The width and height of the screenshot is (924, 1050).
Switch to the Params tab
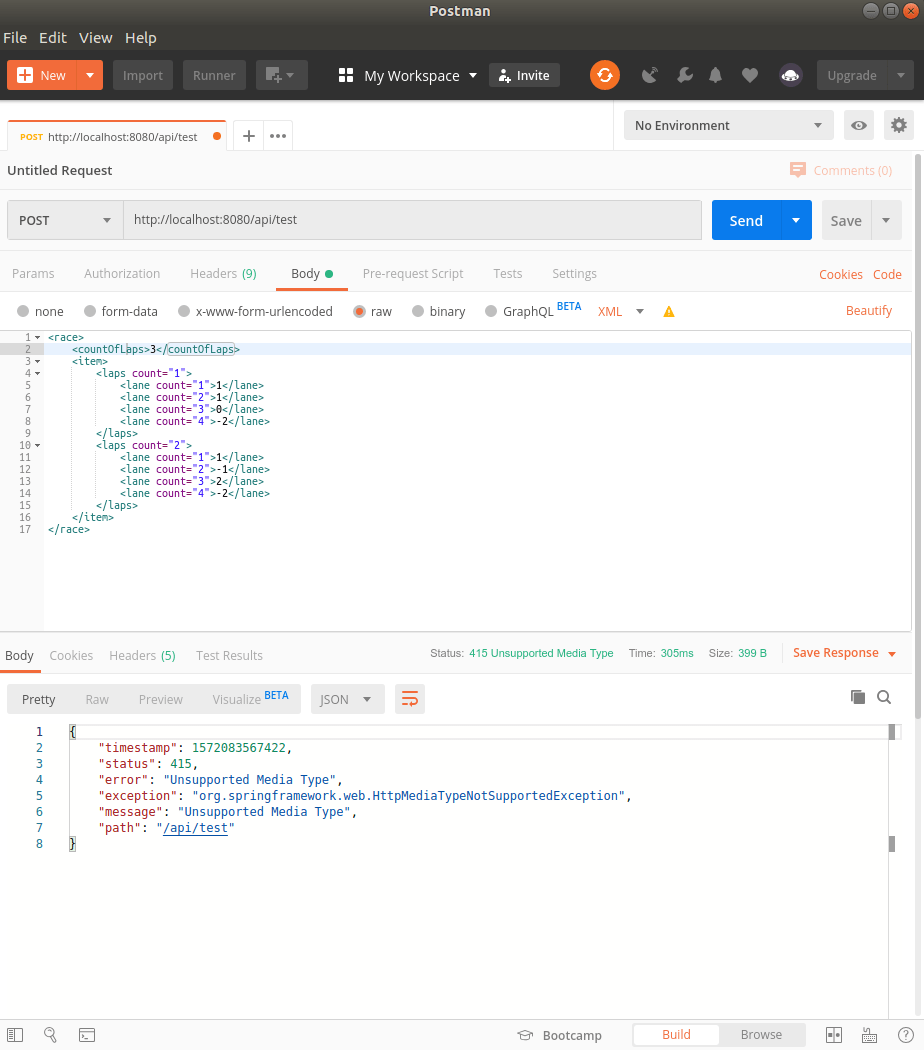(33, 273)
